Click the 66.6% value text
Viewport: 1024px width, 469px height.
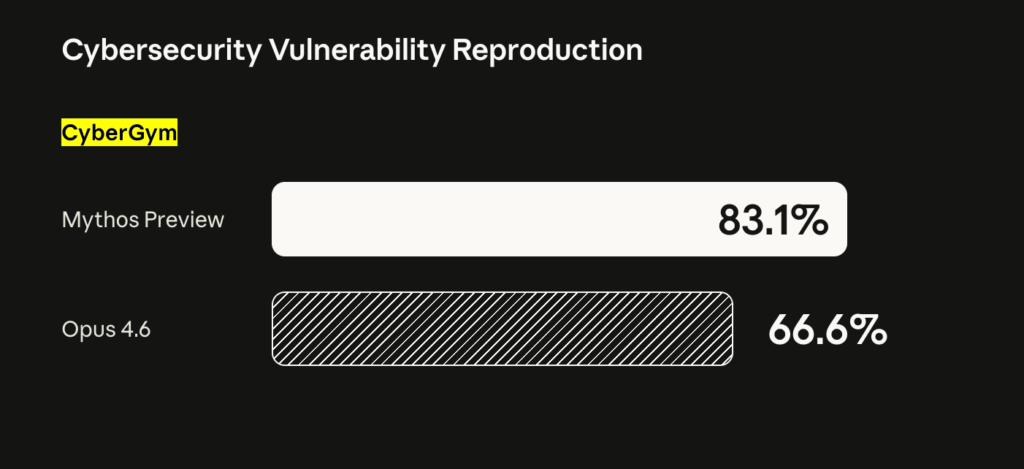point(827,329)
